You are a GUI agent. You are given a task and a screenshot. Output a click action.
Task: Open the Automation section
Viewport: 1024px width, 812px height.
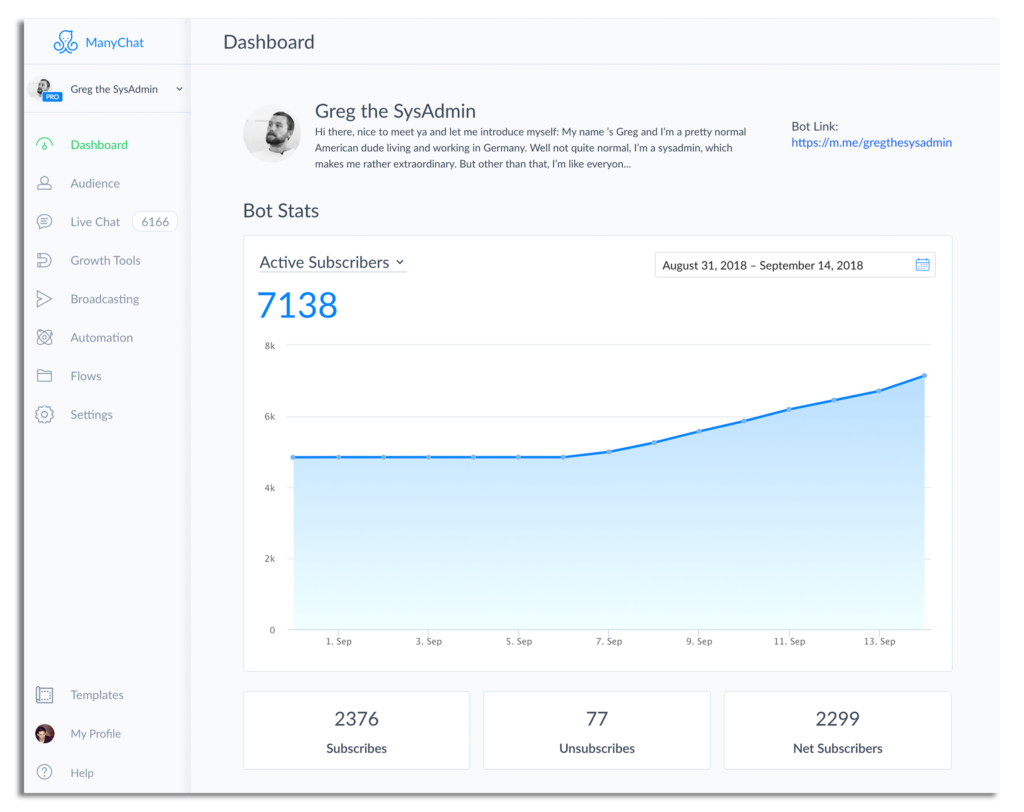[x=102, y=337]
